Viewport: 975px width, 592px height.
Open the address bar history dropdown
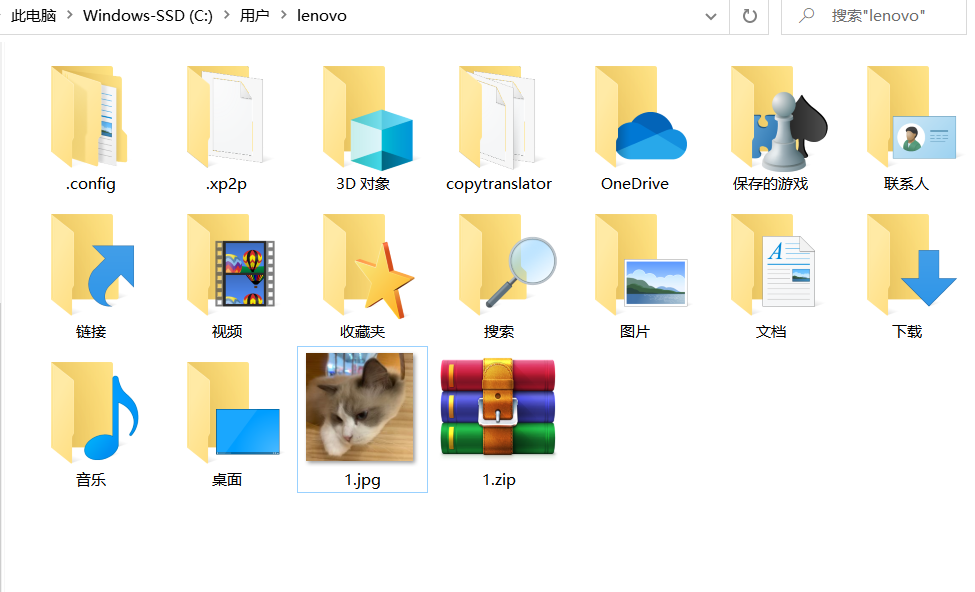pyautogui.click(x=711, y=16)
